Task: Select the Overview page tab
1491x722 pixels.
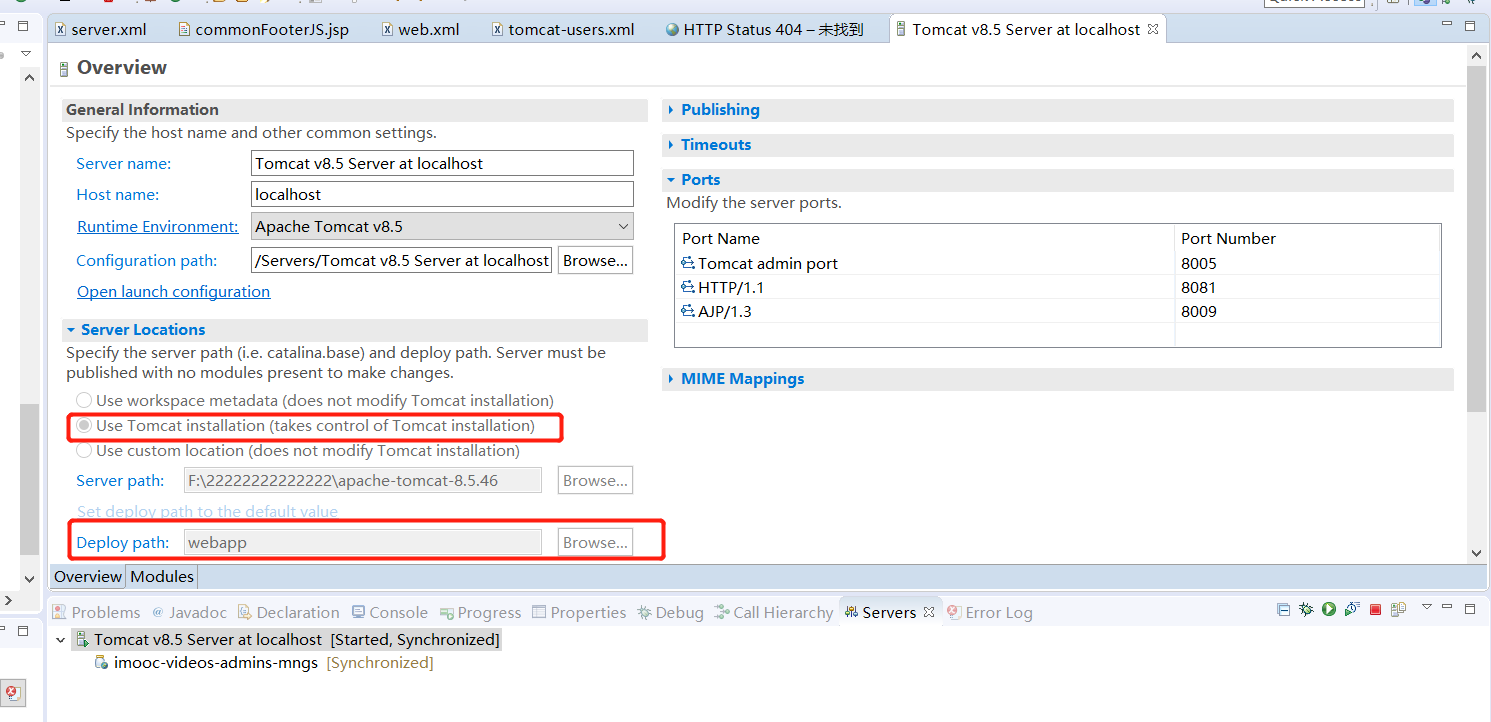Action: click(x=88, y=576)
